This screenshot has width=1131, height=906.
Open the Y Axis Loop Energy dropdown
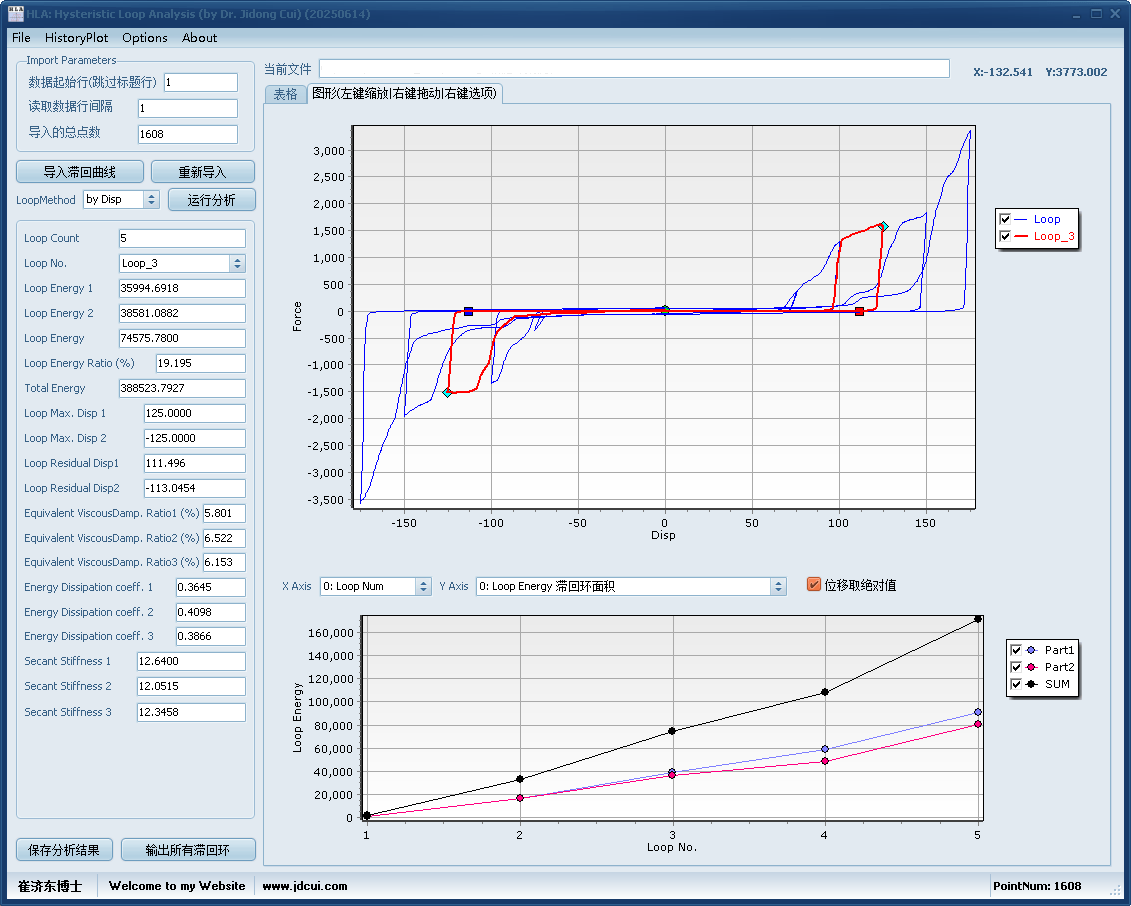pos(778,587)
